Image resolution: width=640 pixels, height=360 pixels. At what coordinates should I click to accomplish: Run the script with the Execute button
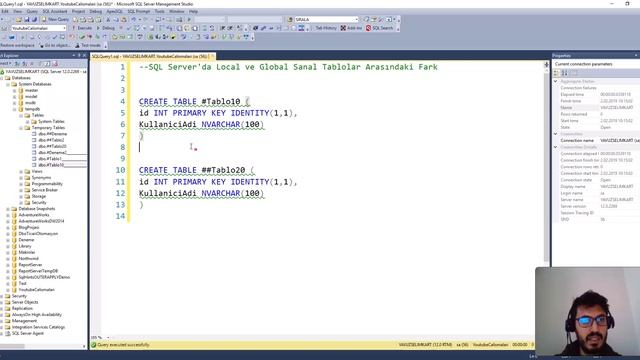point(82,28)
